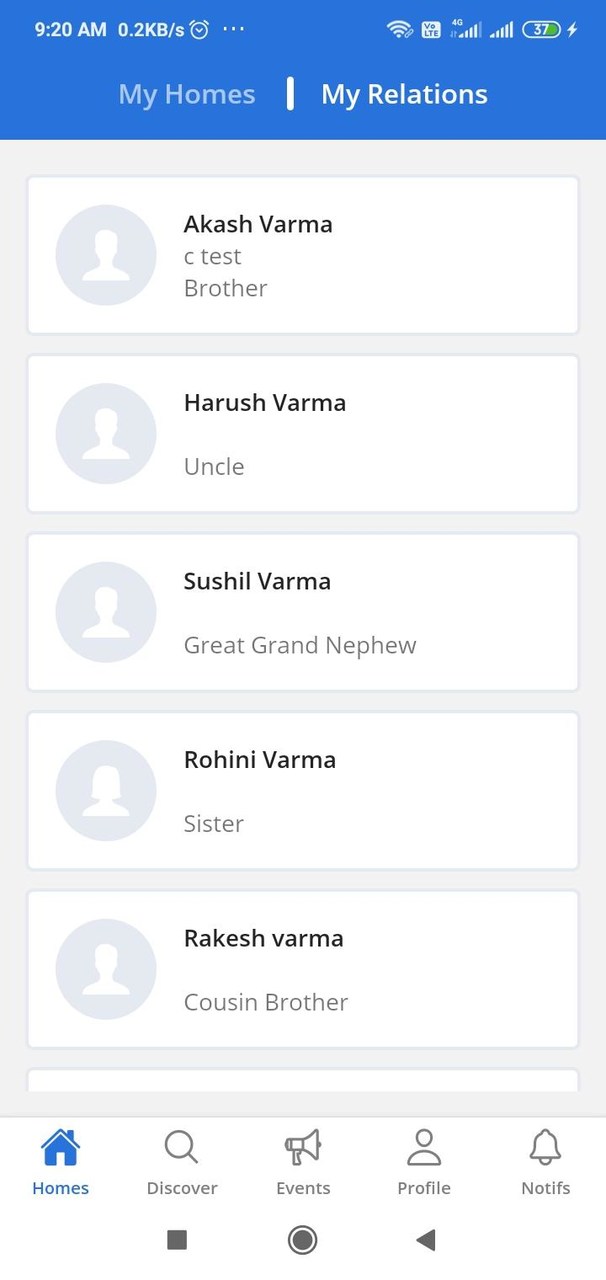
Task: Open the Akash Varma name link
Action: (258, 224)
